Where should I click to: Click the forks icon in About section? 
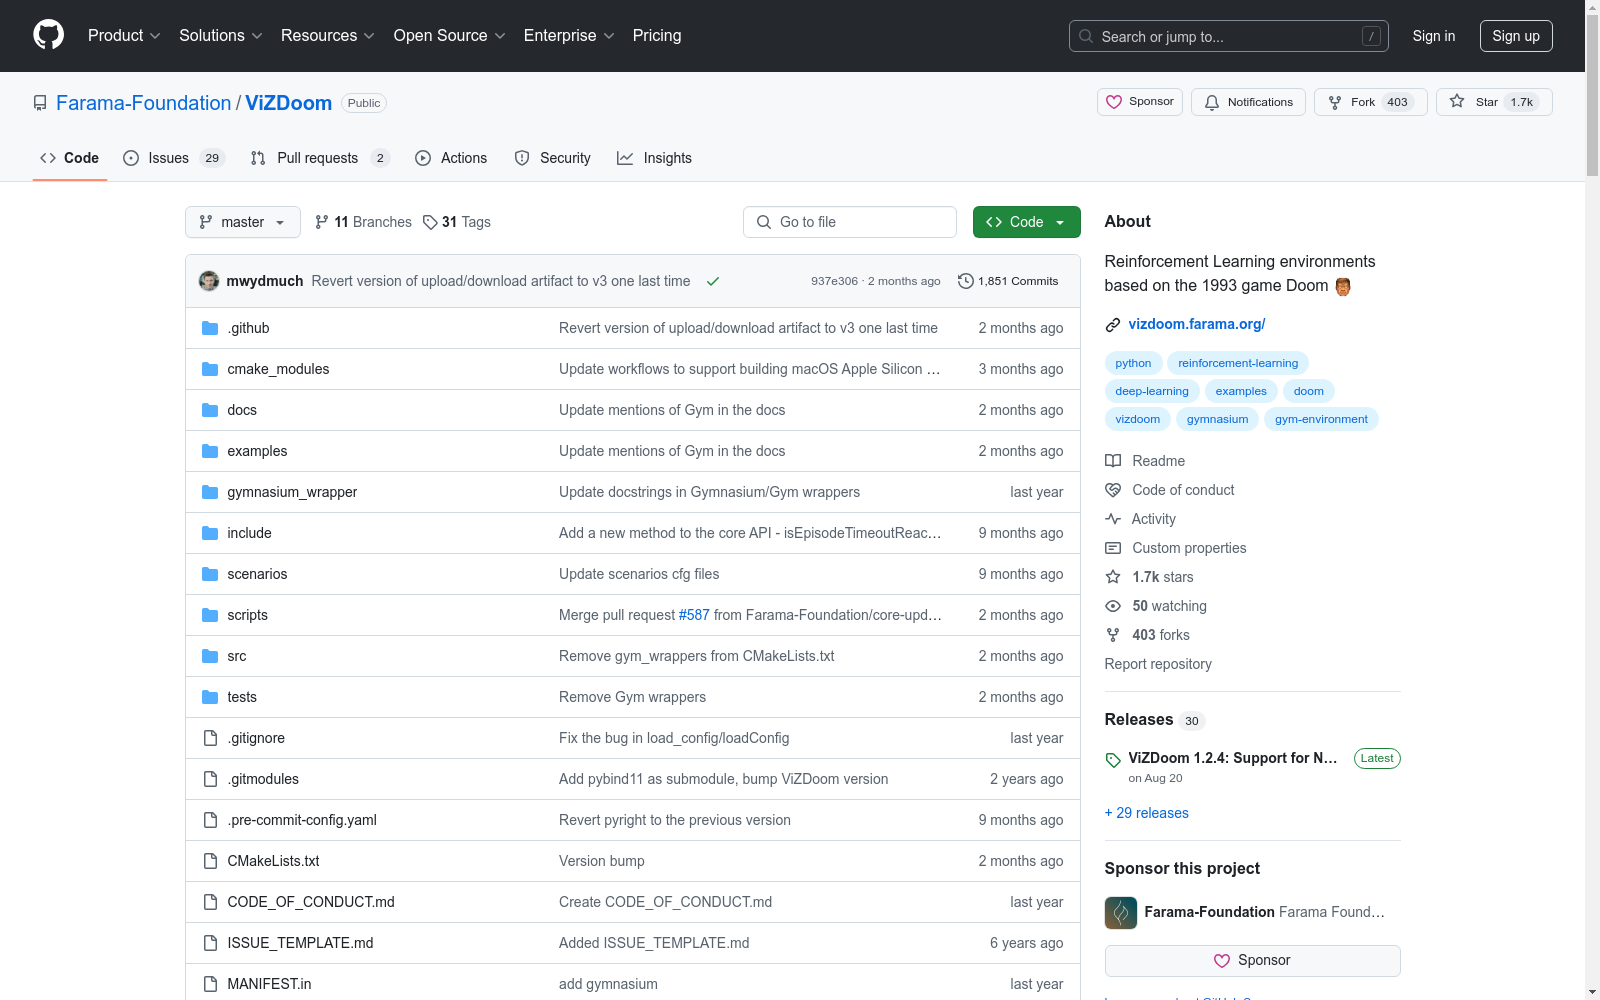tap(1113, 635)
